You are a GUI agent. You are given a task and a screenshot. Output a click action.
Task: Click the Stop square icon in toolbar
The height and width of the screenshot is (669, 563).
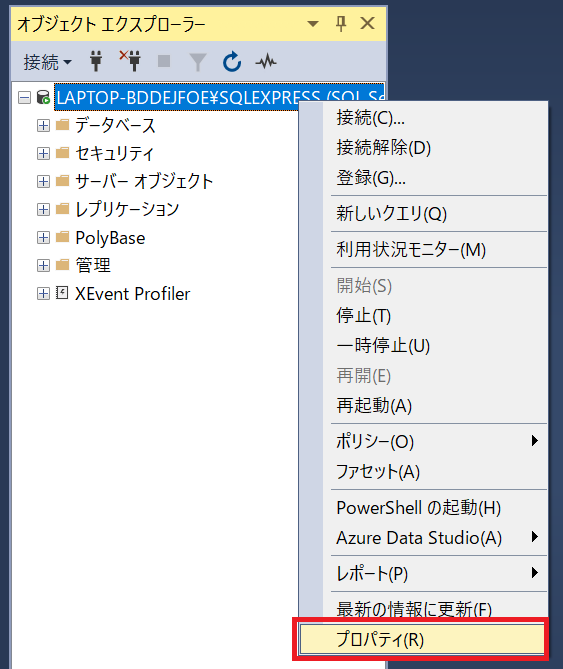164,61
